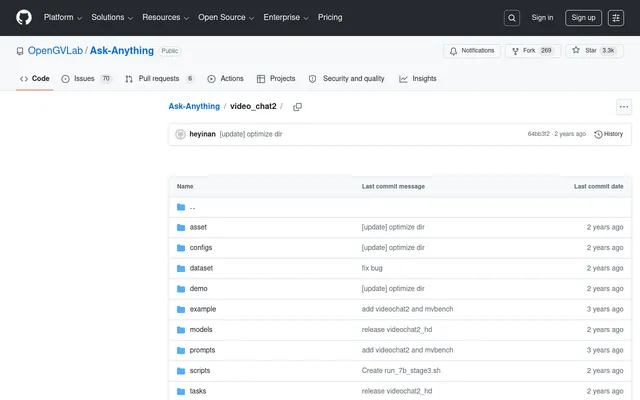Click the repository book icon beside OpenGVLab
This screenshot has width=640, height=400.
pyautogui.click(x=20, y=51)
